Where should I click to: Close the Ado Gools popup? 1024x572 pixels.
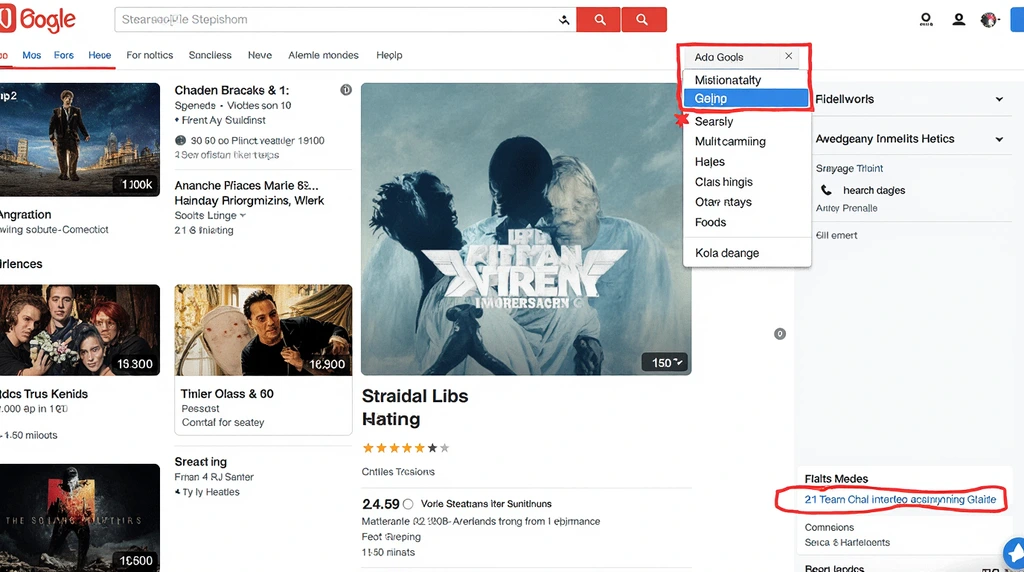(x=789, y=56)
